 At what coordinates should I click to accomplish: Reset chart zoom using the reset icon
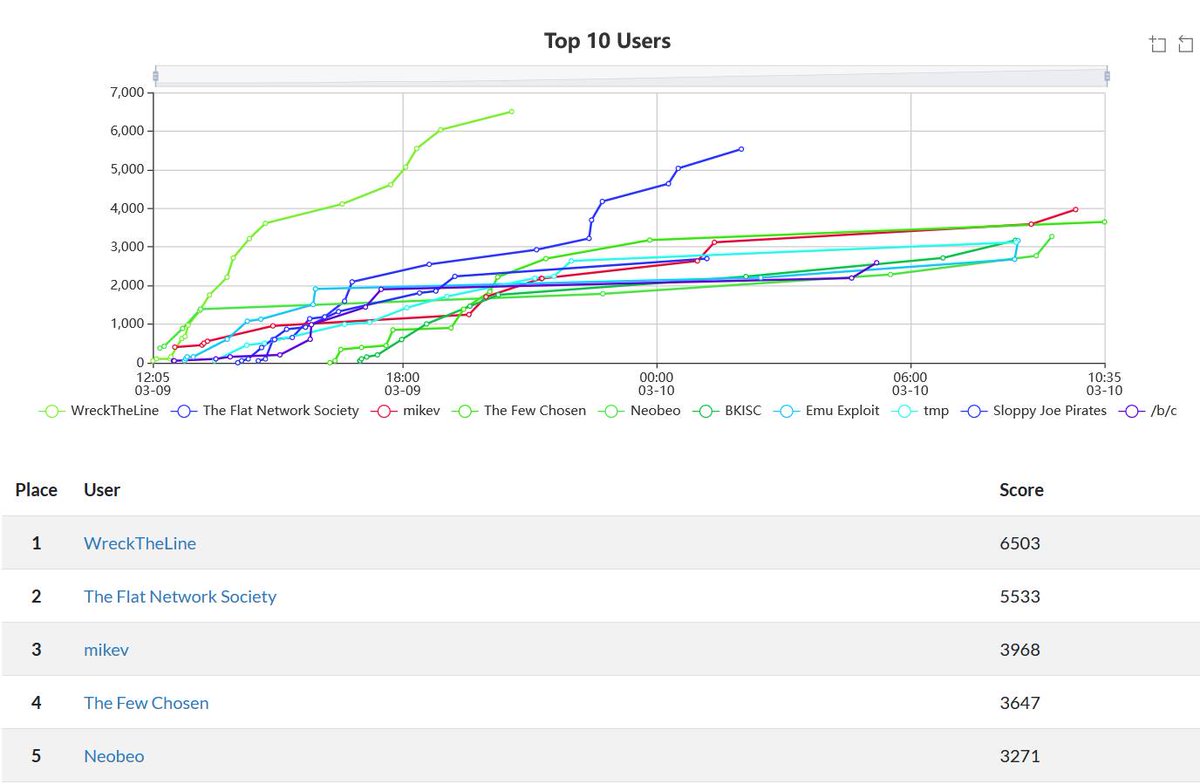pos(1185,43)
